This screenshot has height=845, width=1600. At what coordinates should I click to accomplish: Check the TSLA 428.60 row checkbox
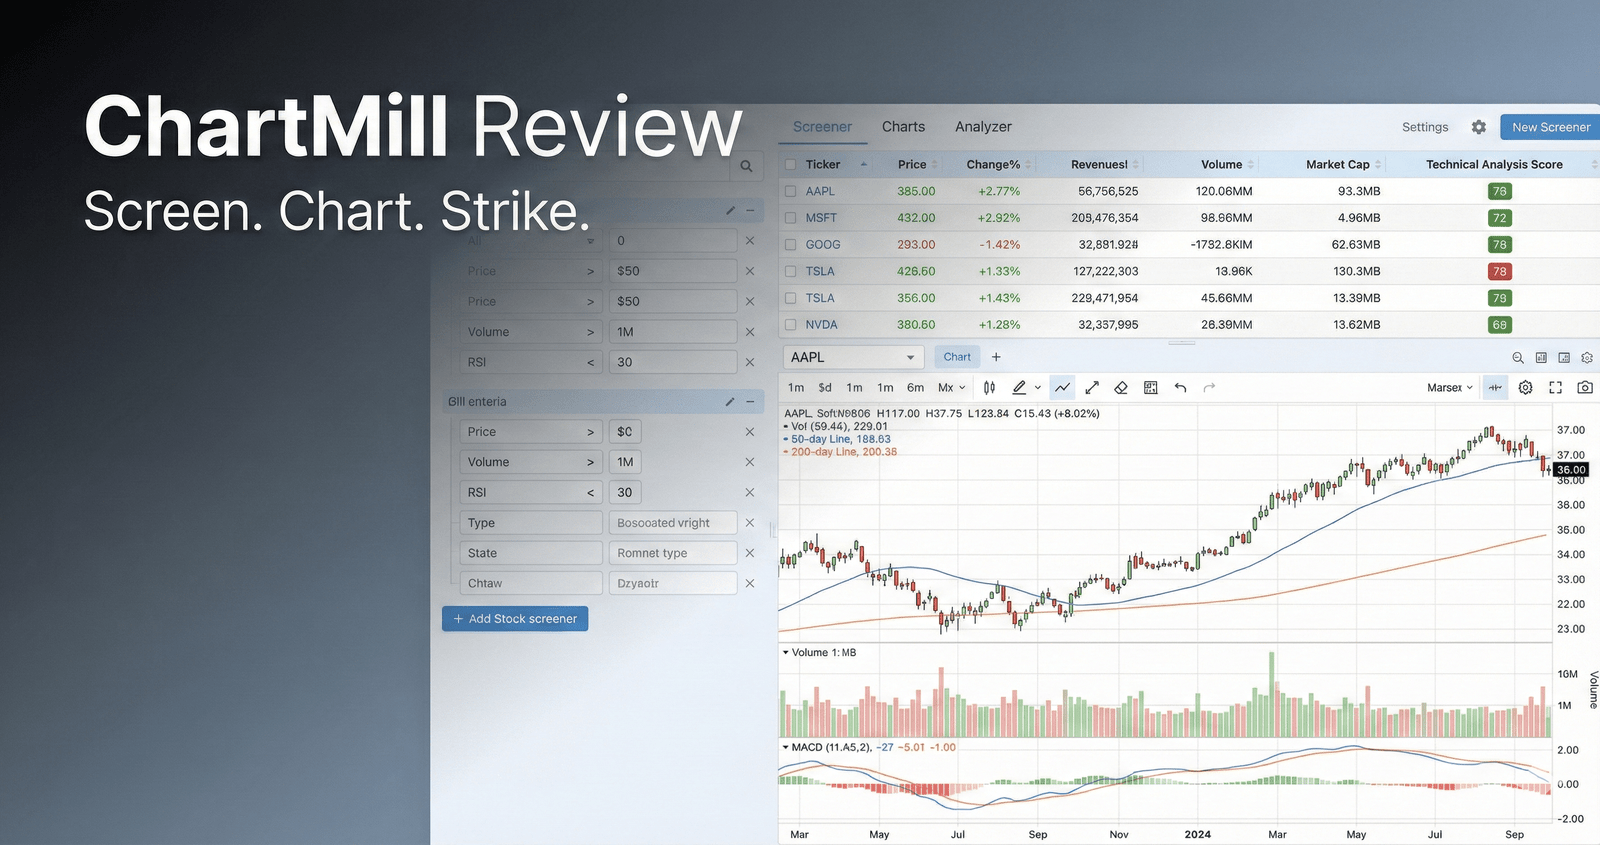pyautogui.click(x=790, y=272)
